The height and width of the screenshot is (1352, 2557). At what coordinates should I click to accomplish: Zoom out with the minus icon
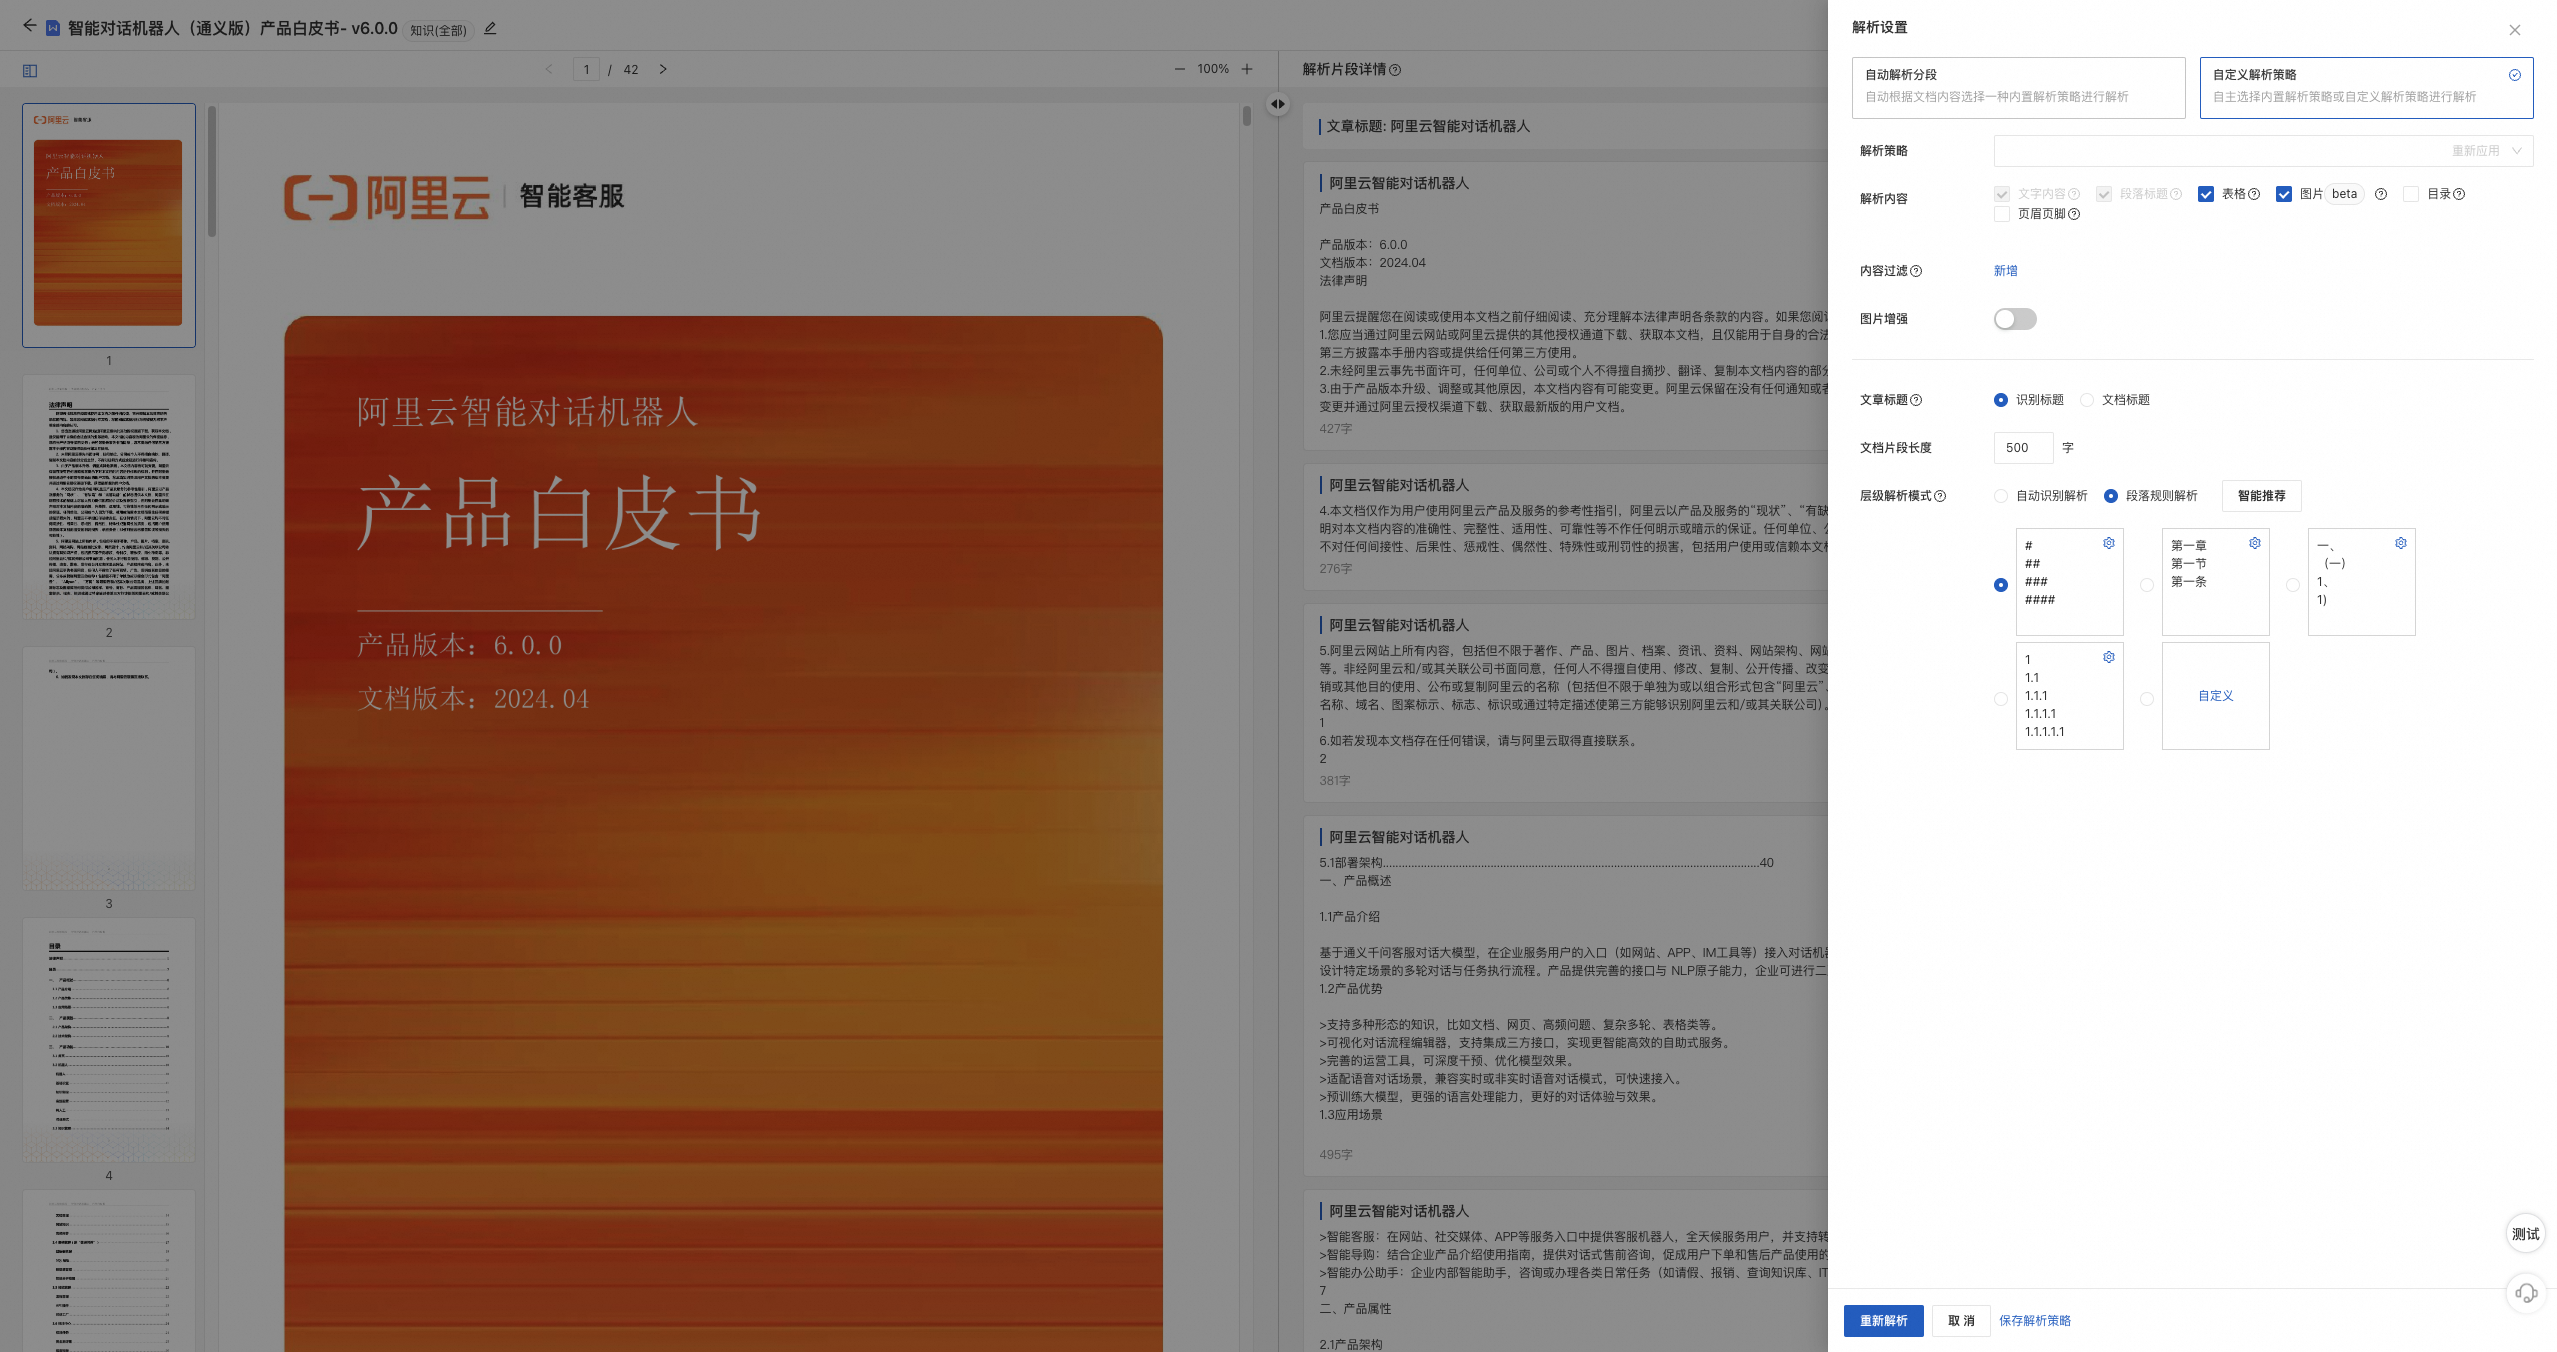tap(1179, 69)
